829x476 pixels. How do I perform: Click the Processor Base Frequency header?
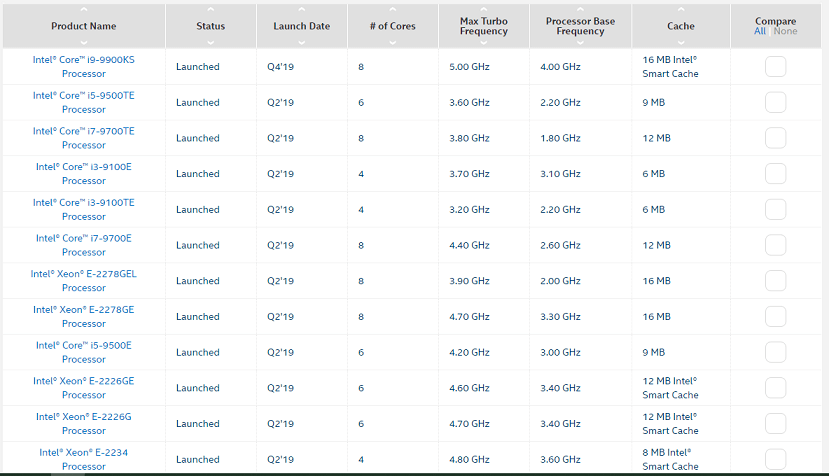pos(580,26)
